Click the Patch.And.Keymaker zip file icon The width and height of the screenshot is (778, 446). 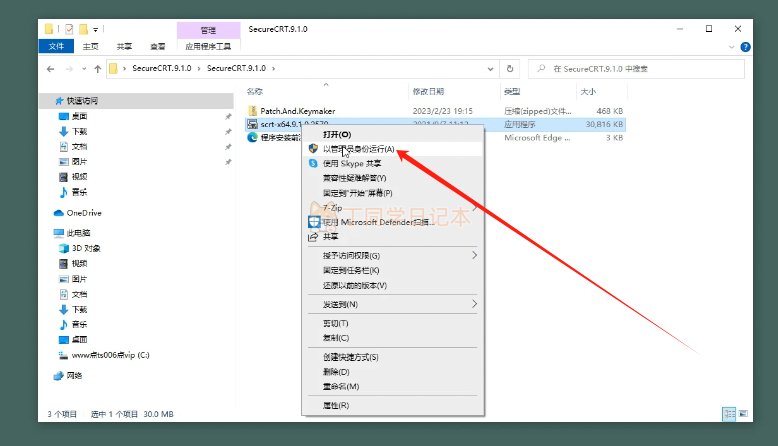[x=253, y=111]
